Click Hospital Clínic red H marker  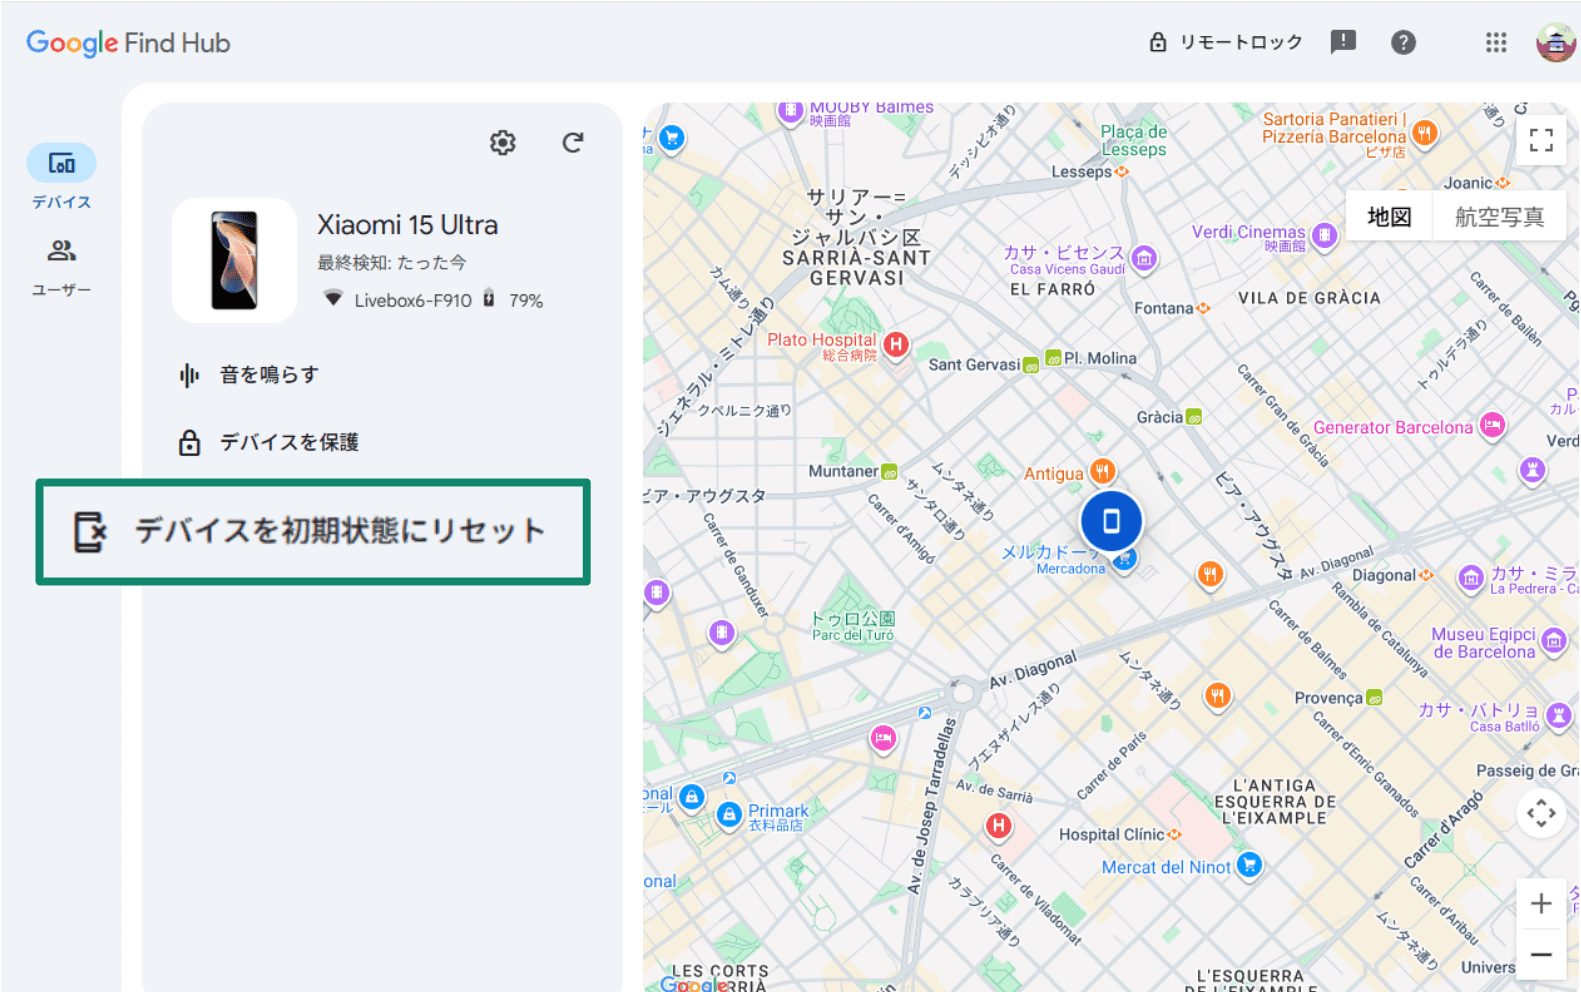click(x=998, y=825)
